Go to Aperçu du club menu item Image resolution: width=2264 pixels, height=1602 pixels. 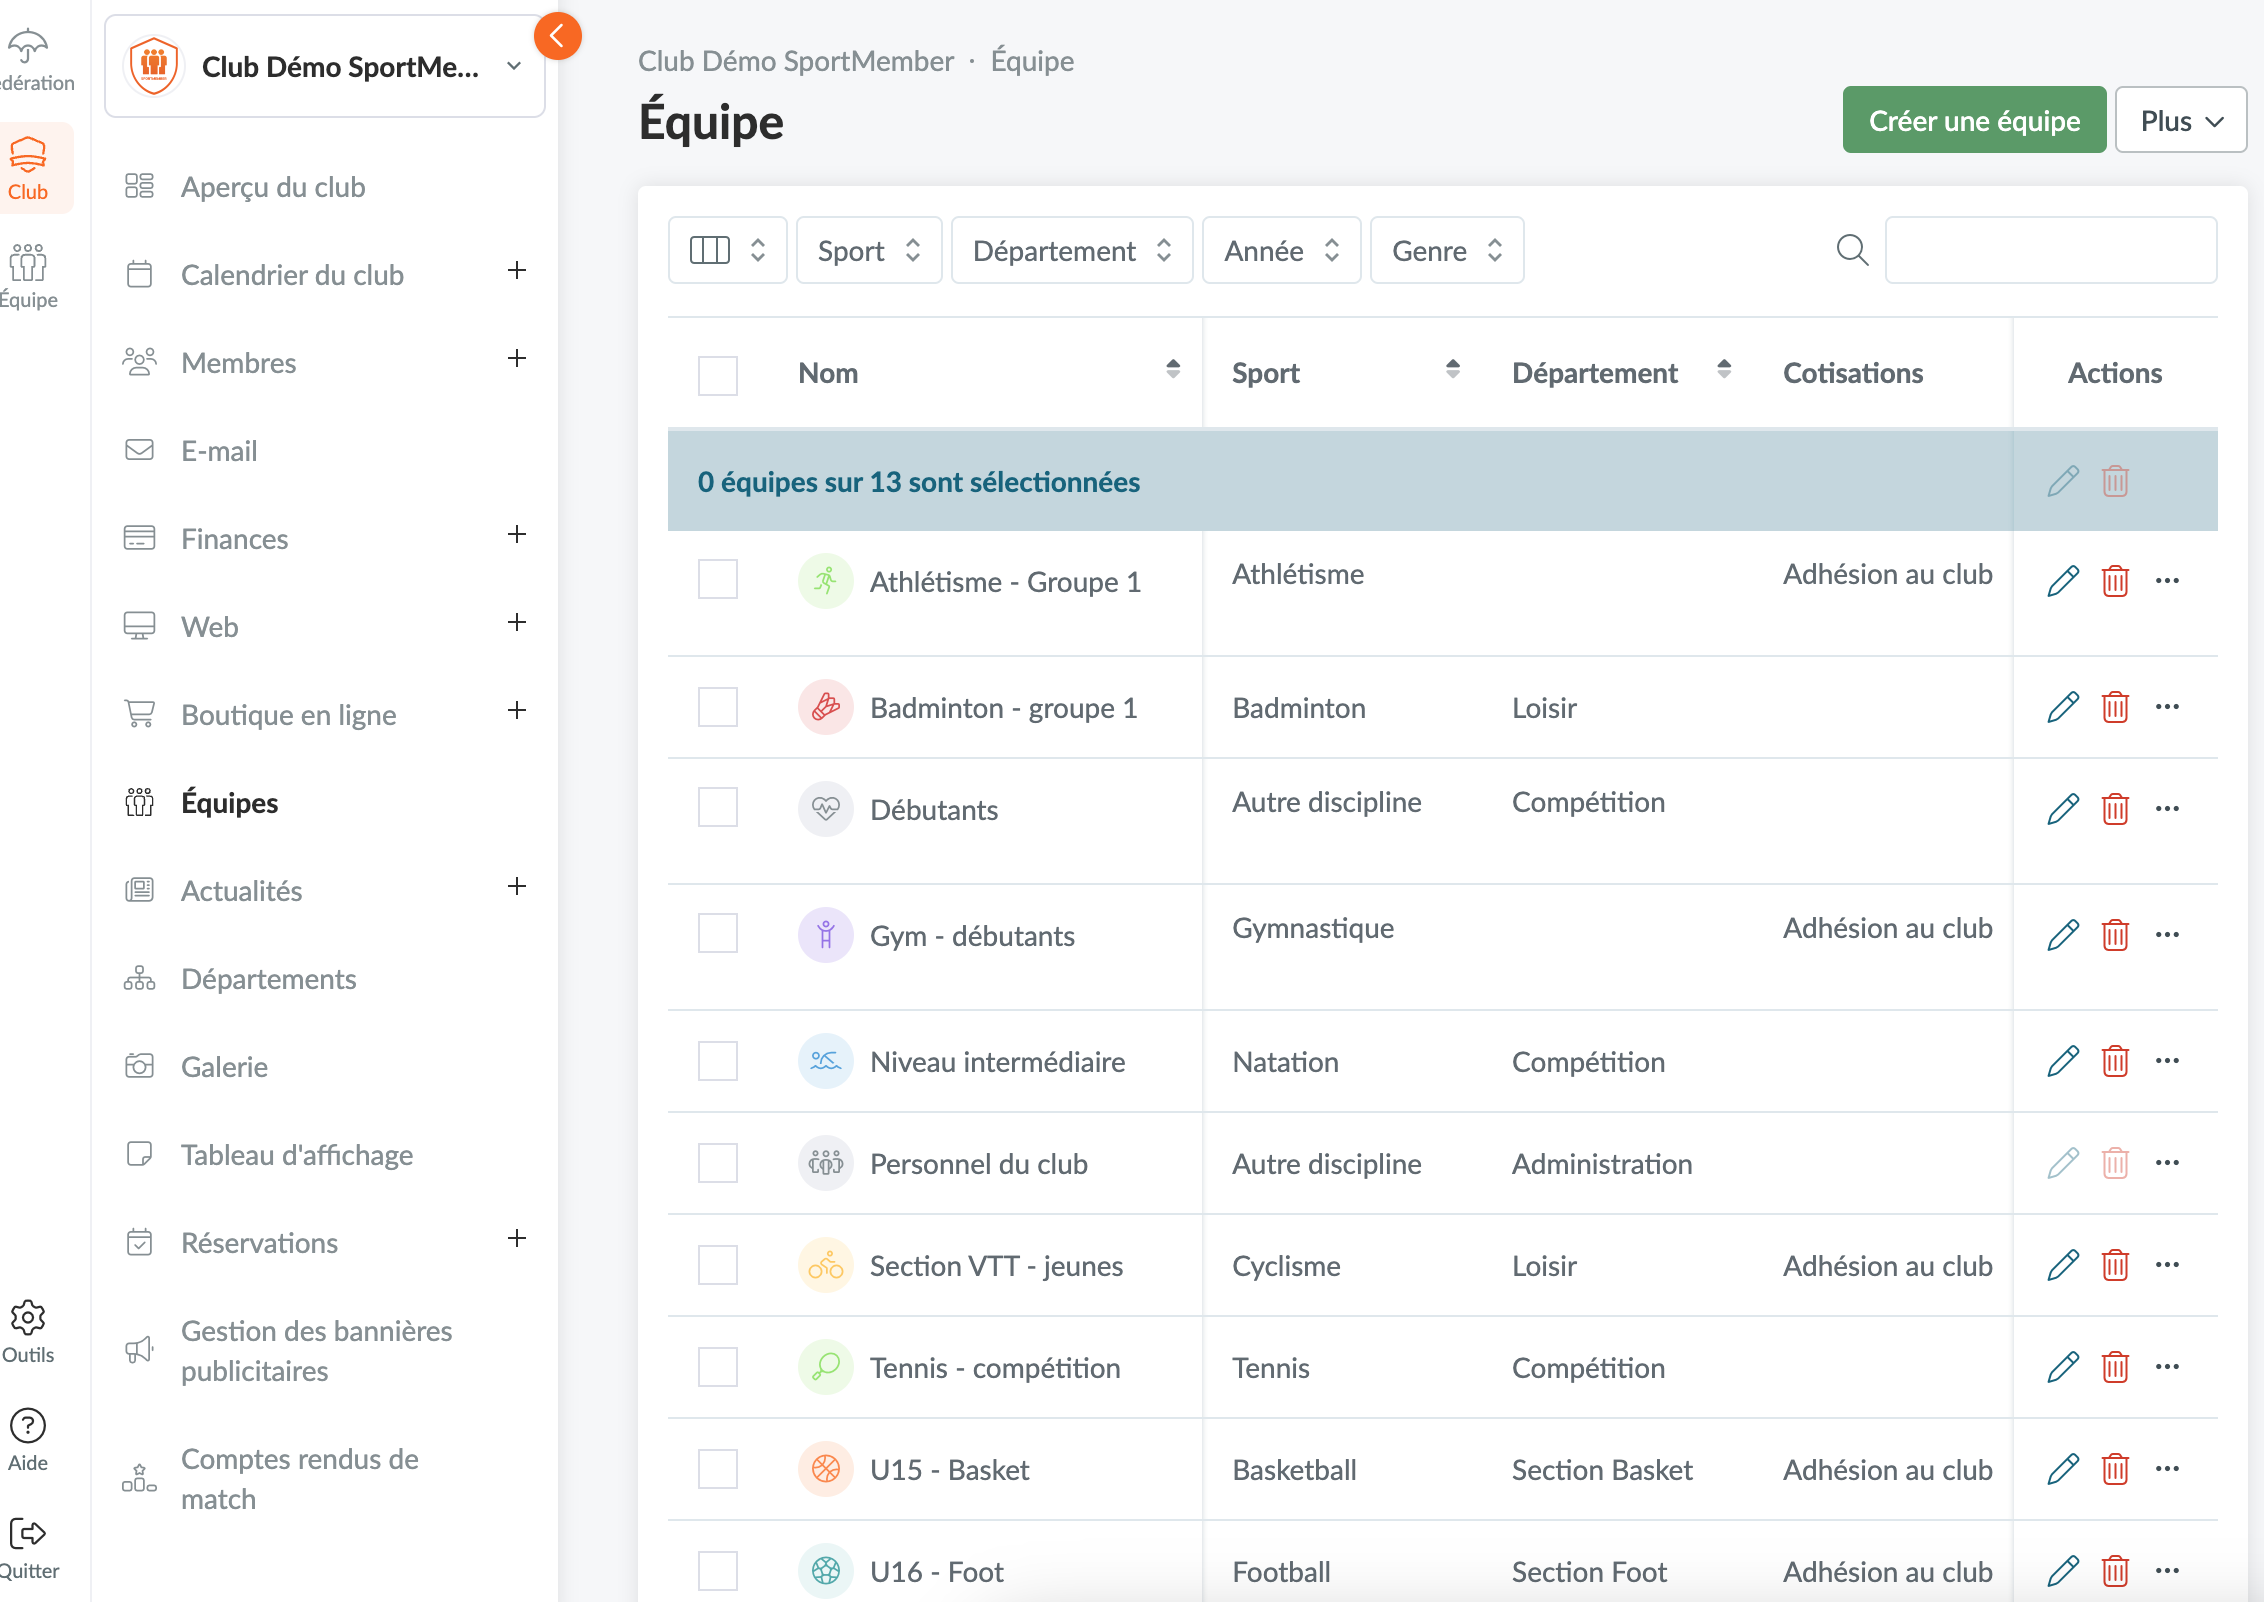(272, 187)
